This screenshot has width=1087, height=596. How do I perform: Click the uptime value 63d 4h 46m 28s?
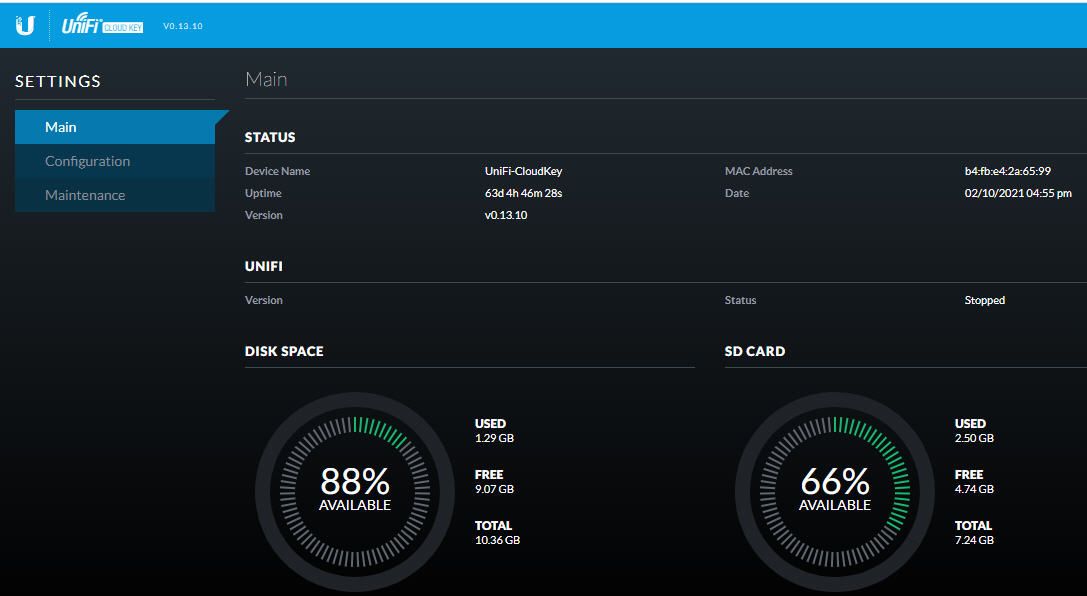523,193
